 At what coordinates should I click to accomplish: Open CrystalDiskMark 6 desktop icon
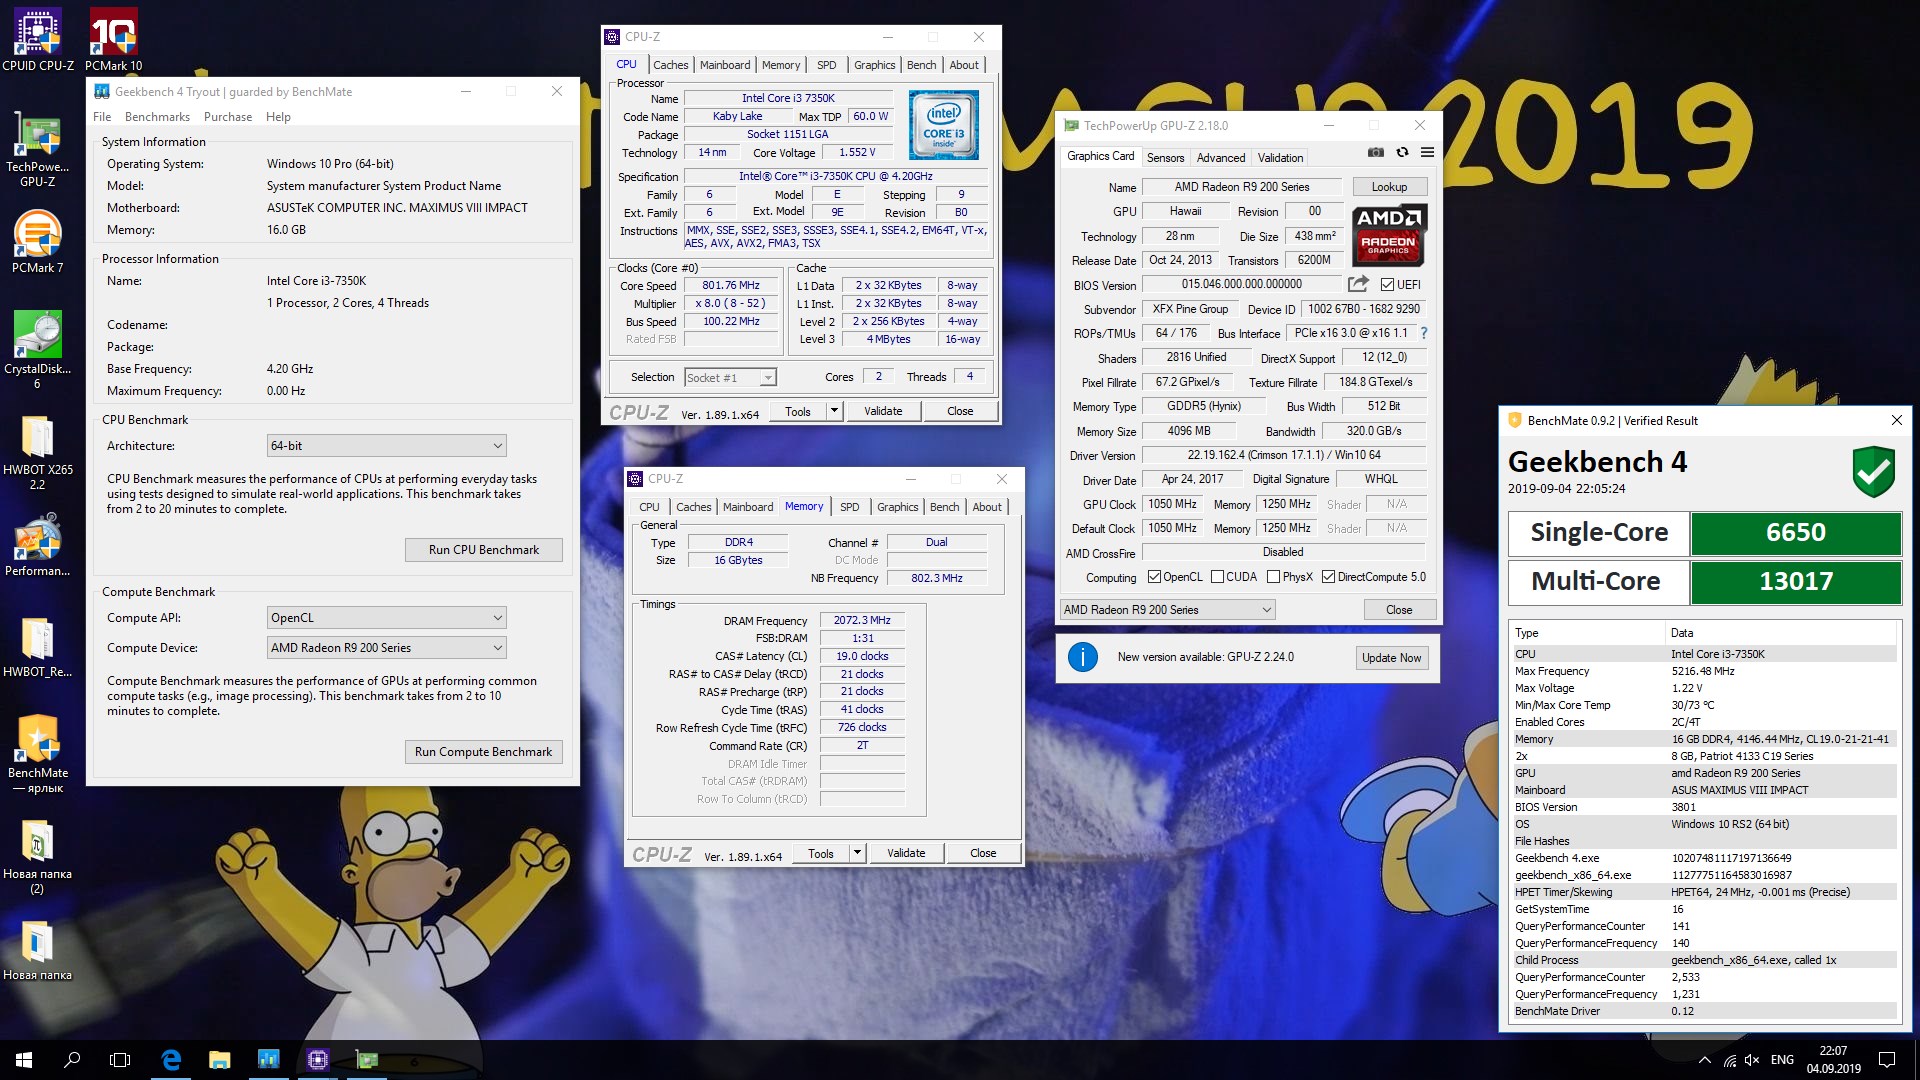pos(37,350)
